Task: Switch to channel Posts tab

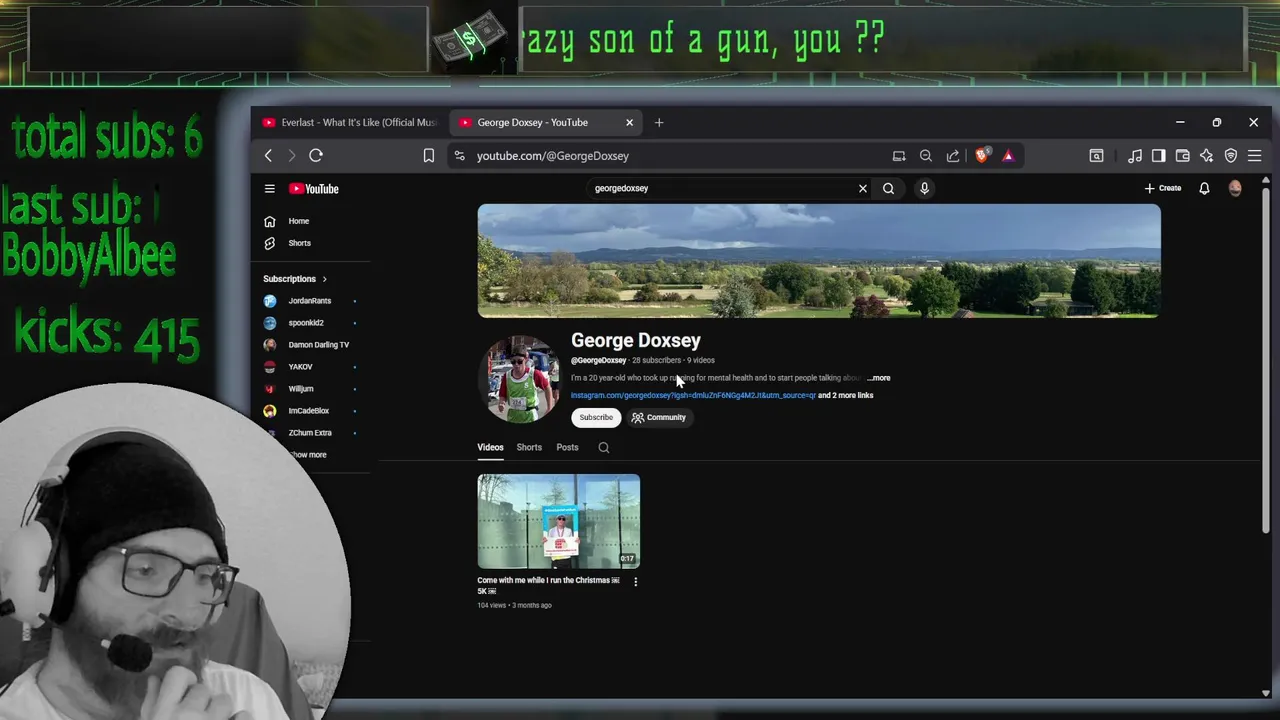Action: pos(567,447)
